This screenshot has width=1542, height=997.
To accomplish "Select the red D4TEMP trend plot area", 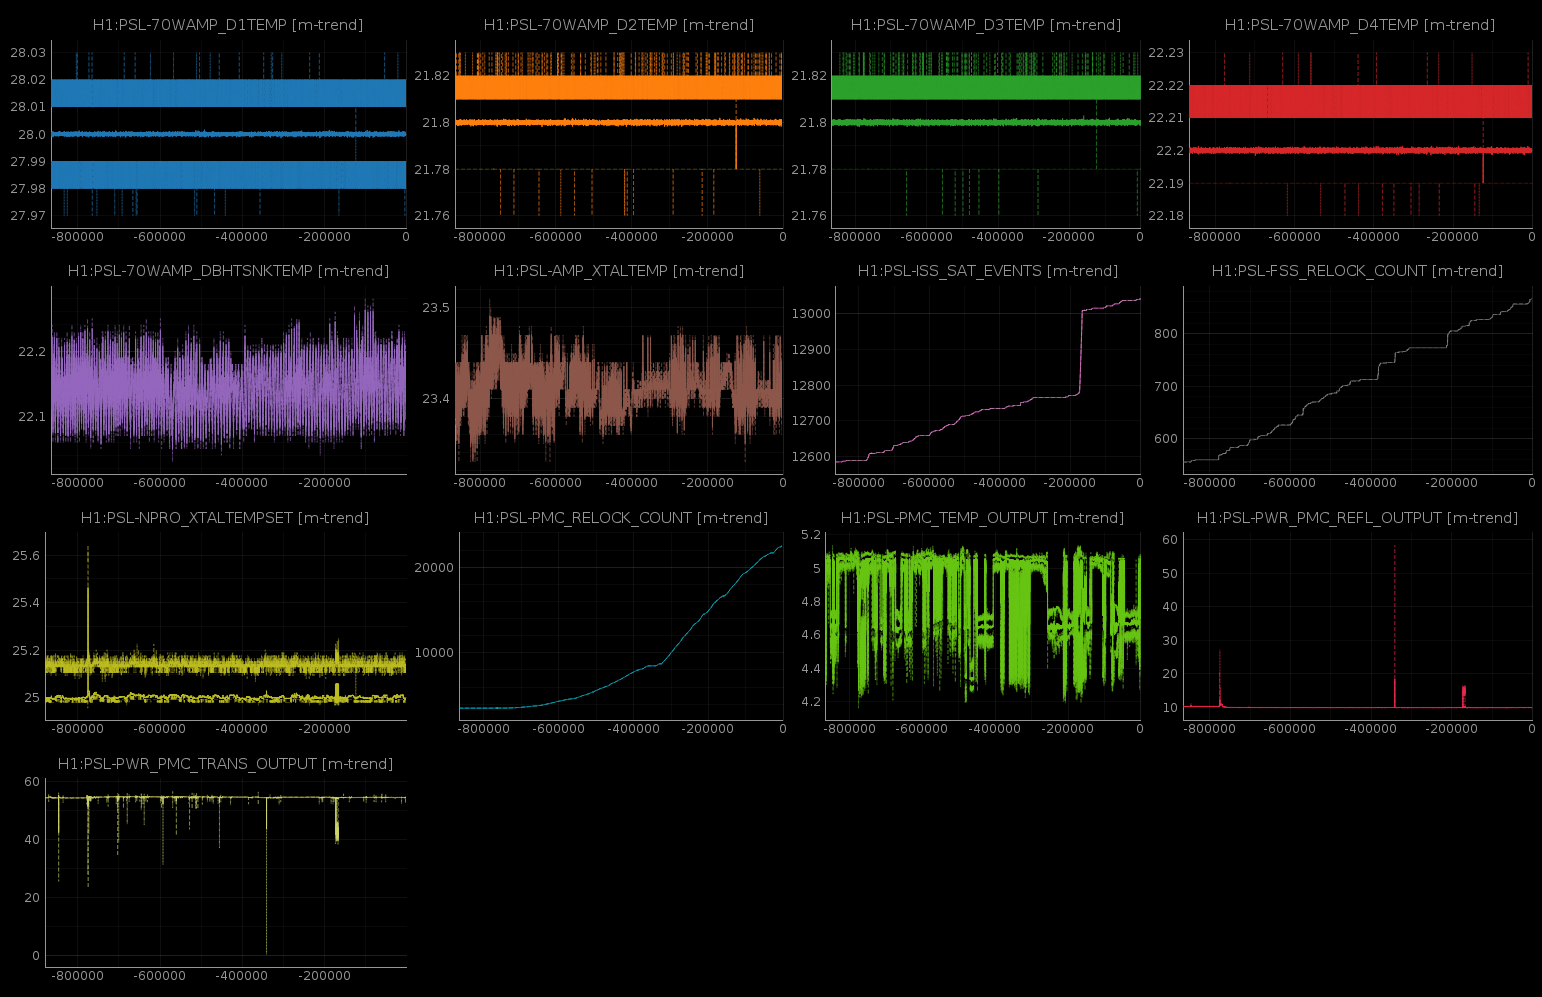I will 1361,134.
